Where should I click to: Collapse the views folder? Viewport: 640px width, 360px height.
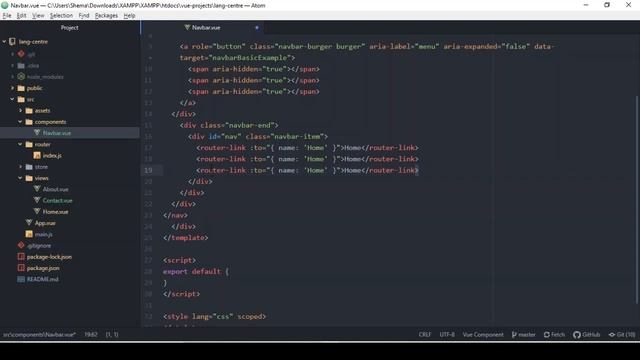pos(20,178)
